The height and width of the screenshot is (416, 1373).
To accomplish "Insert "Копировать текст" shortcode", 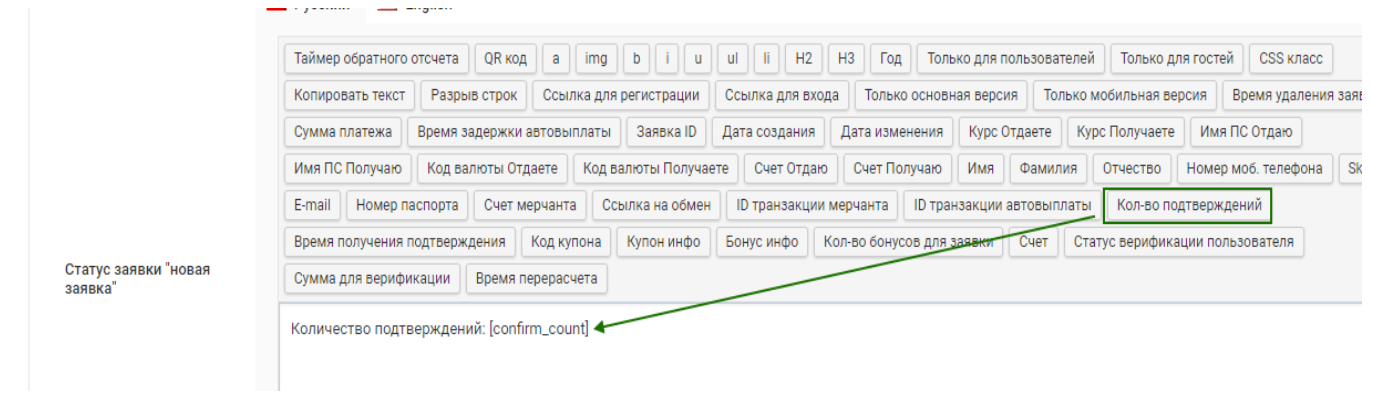I will pyautogui.click(x=350, y=96).
